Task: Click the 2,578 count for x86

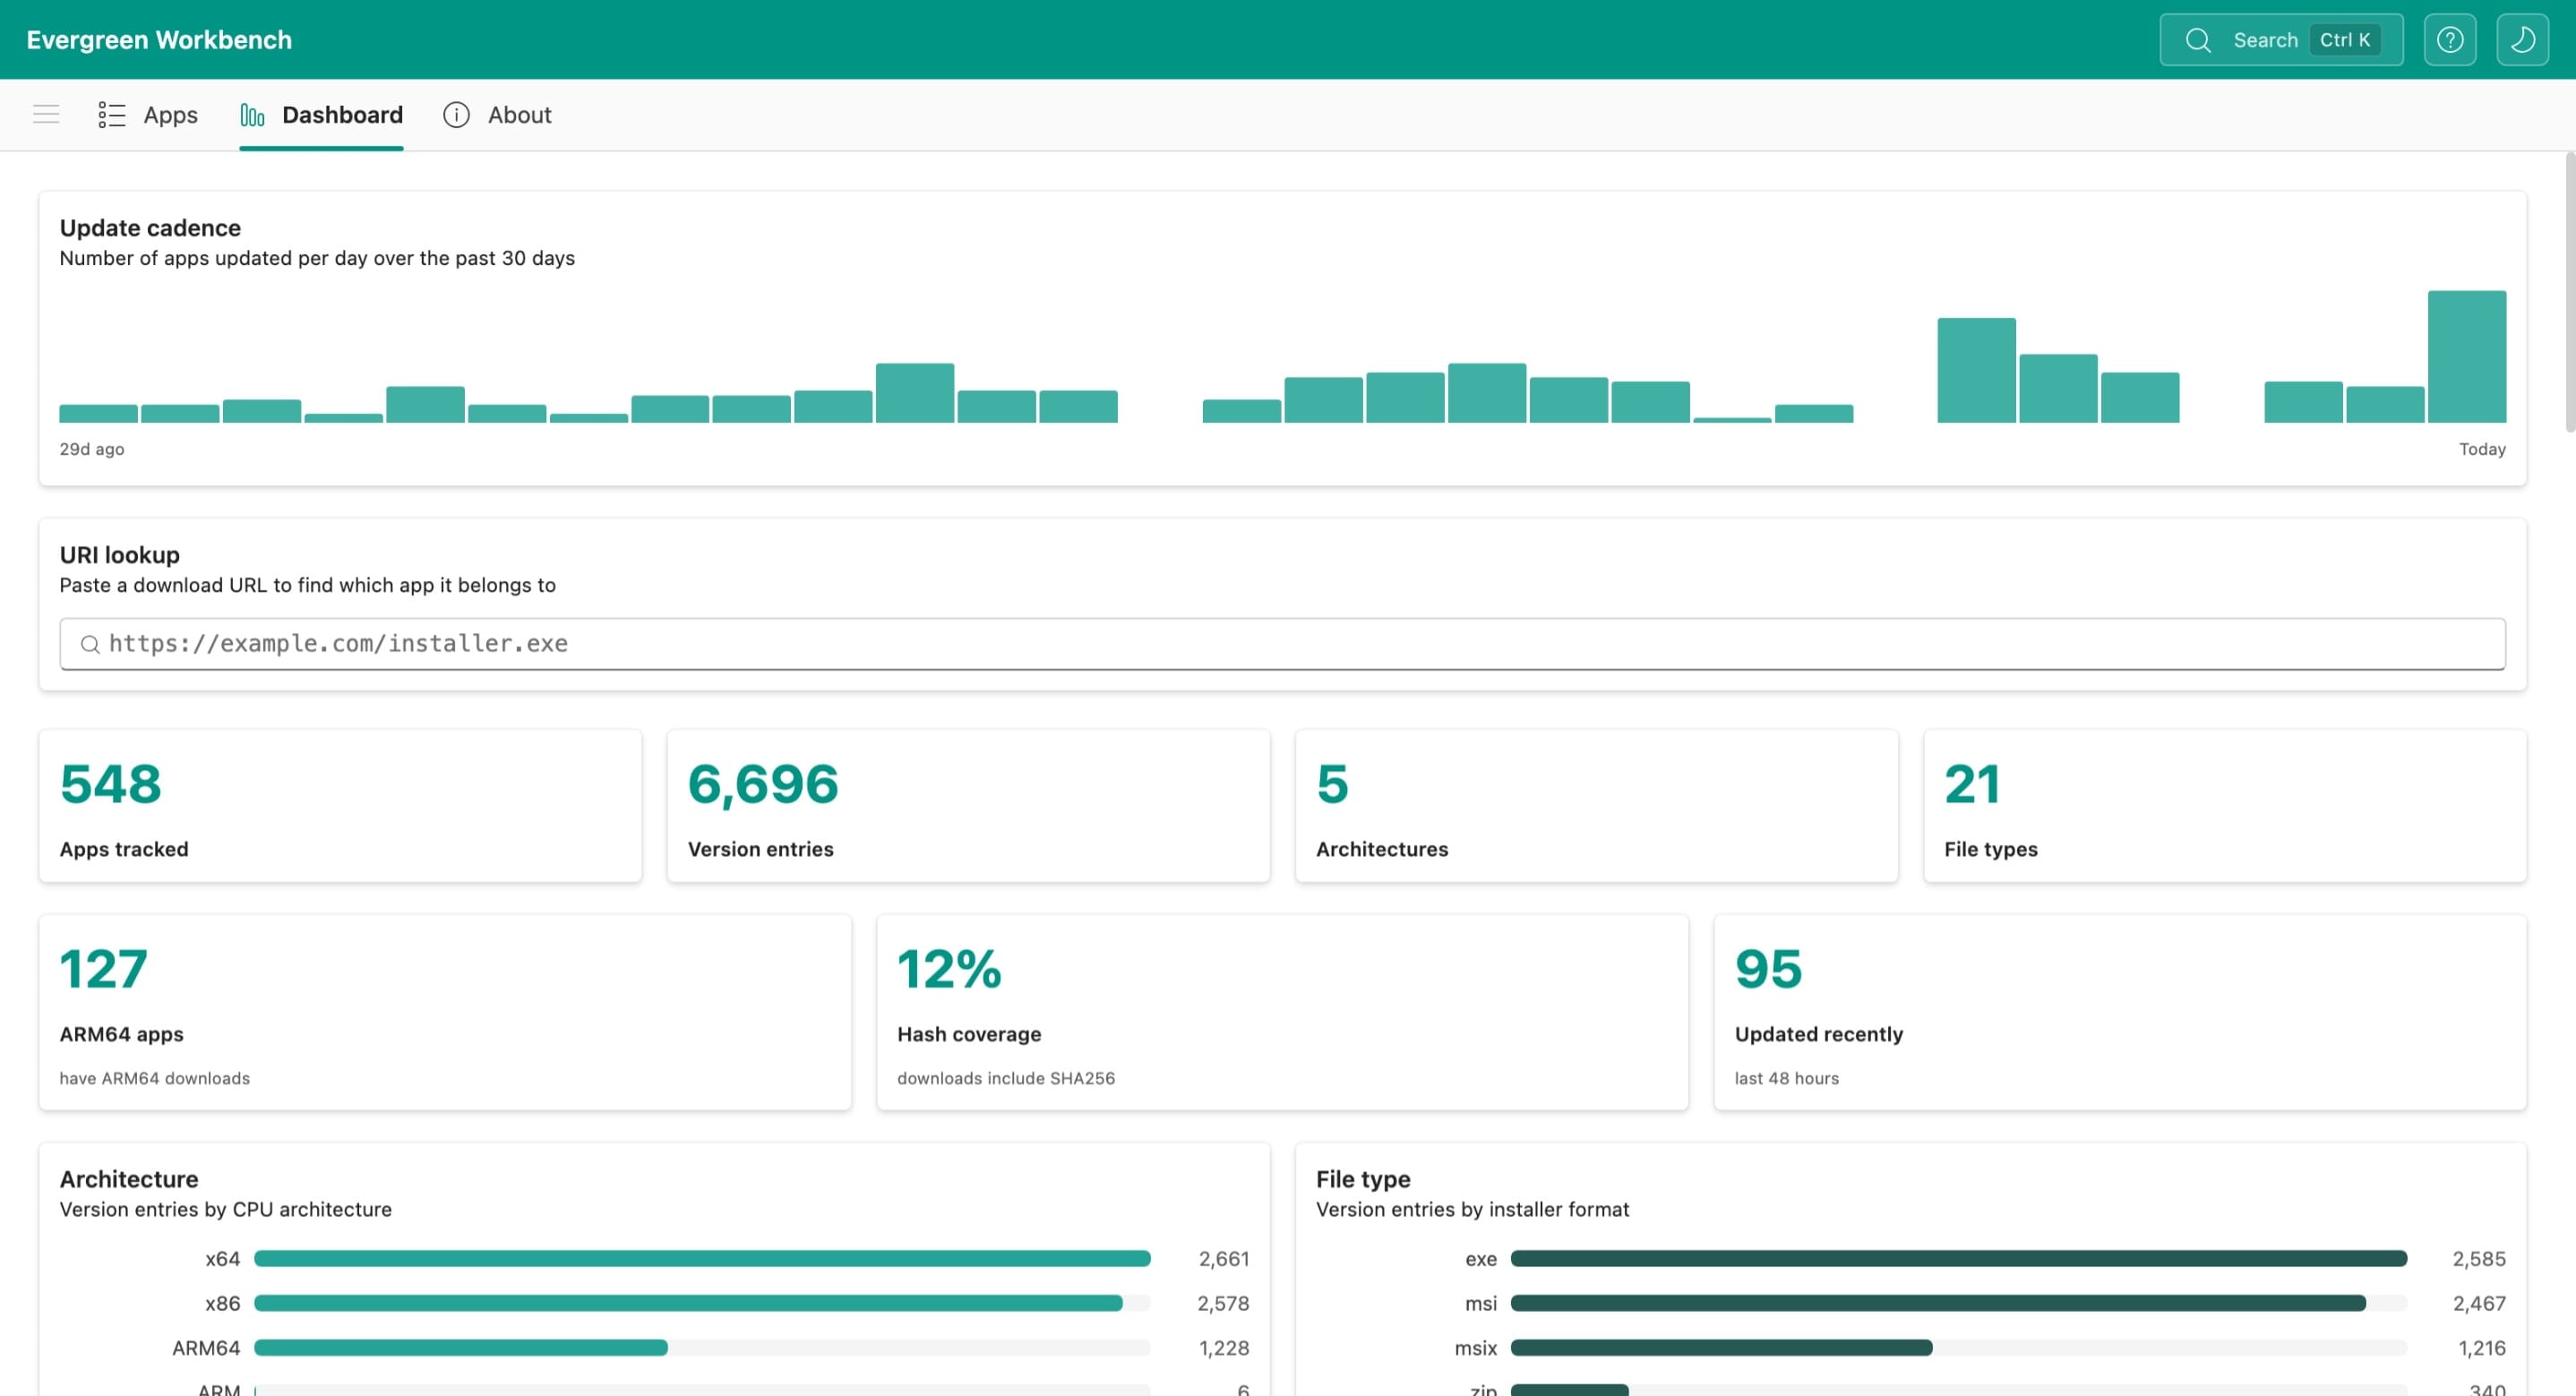Action: [x=1223, y=1303]
